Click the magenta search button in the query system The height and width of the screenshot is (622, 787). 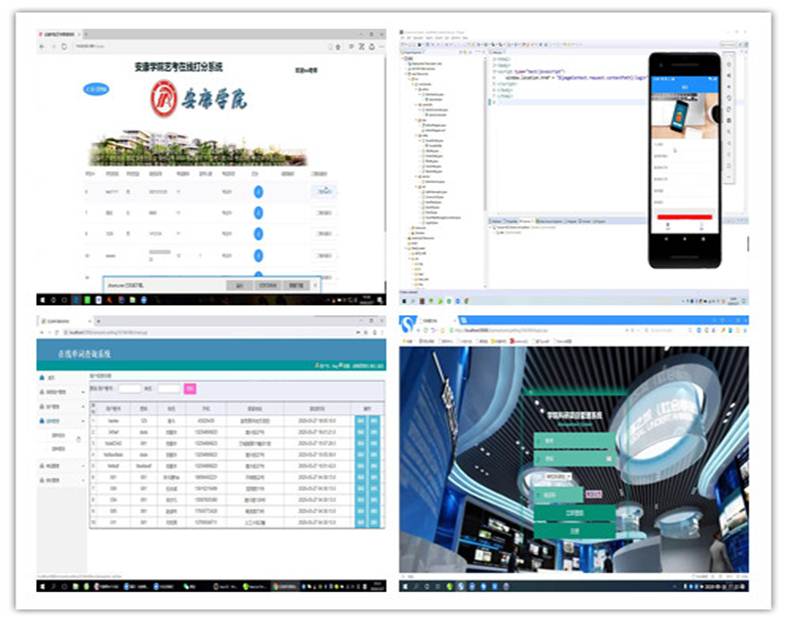coord(190,388)
